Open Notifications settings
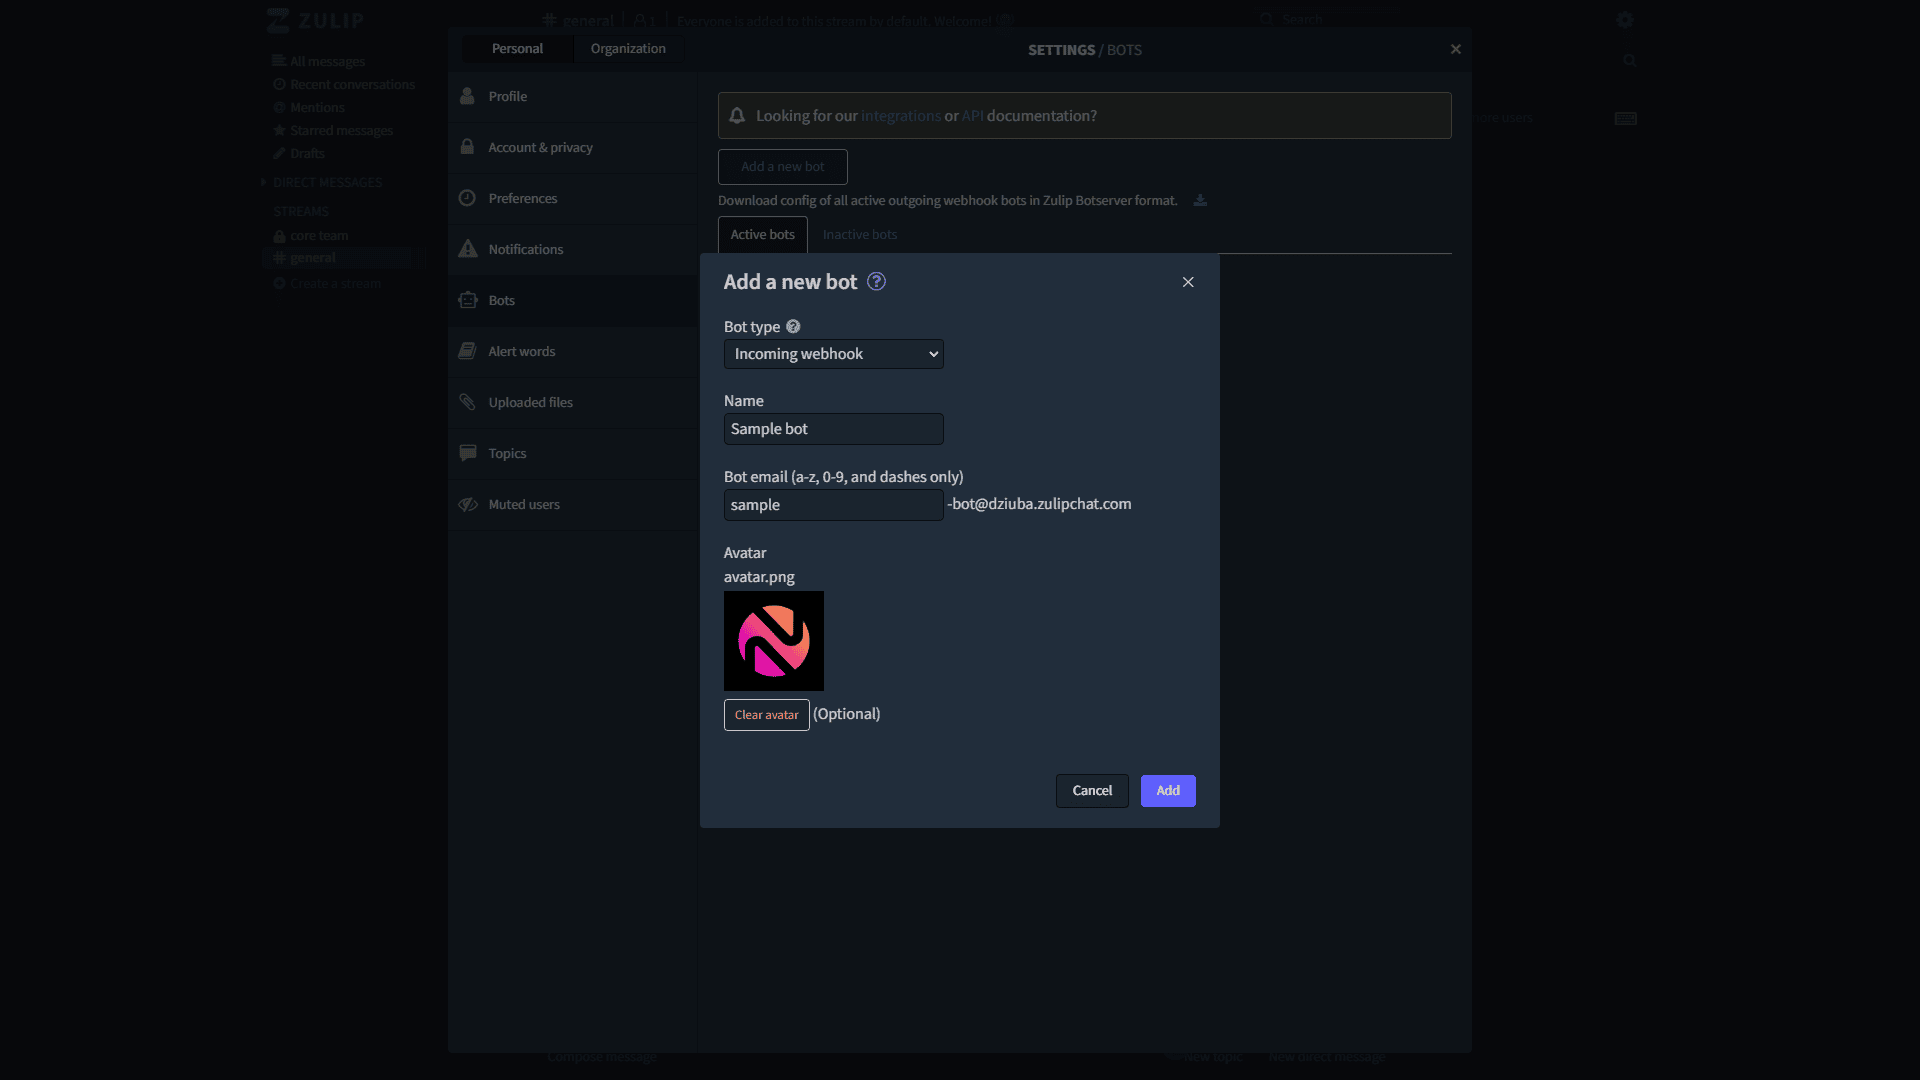1920x1080 pixels. pyautogui.click(x=573, y=250)
